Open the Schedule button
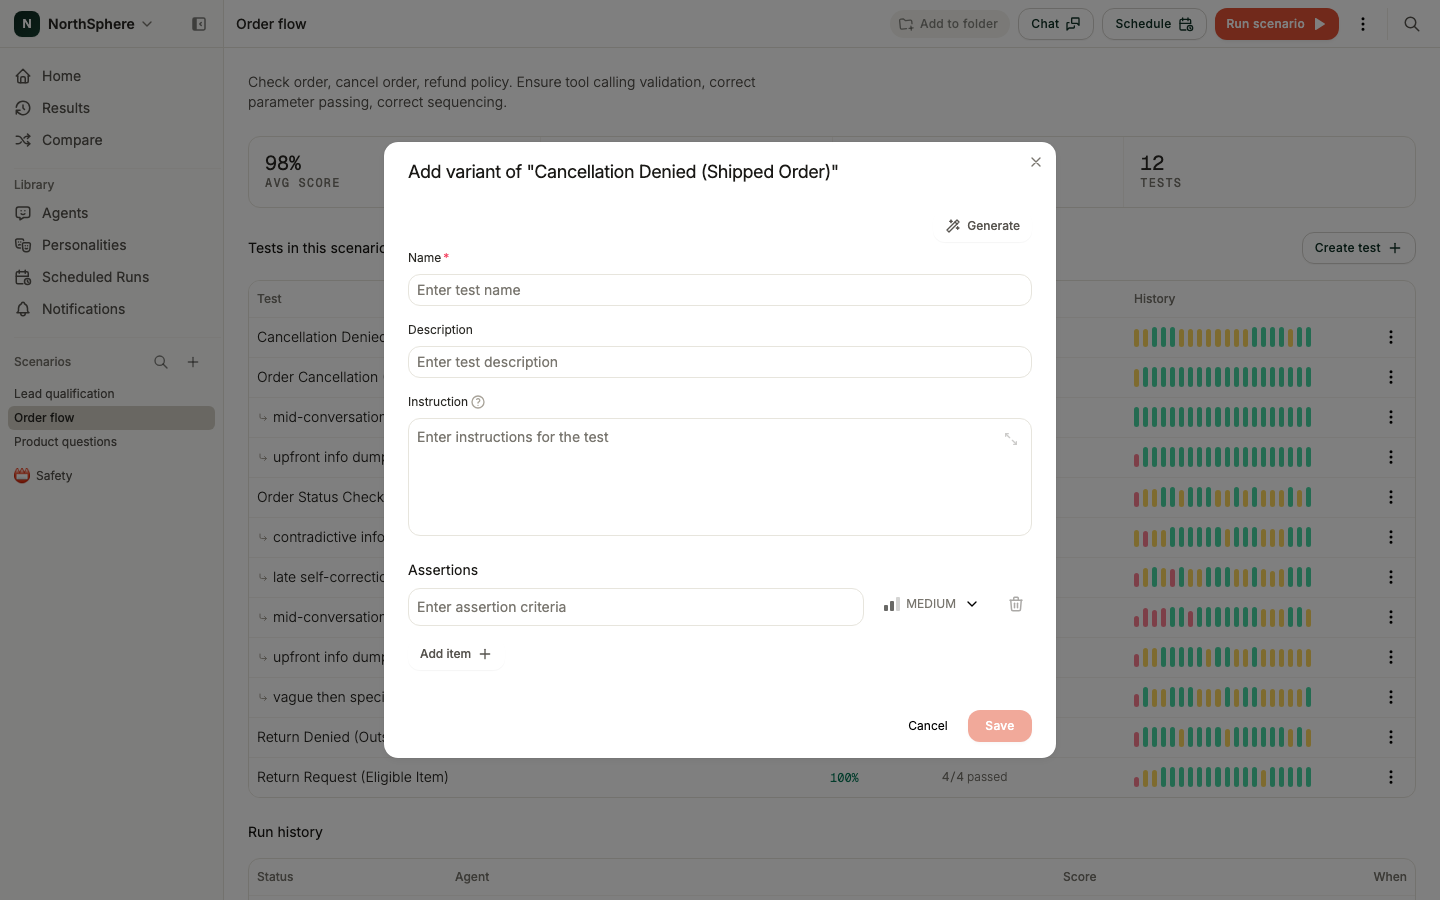The image size is (1440, 900). click(1154, 24)
